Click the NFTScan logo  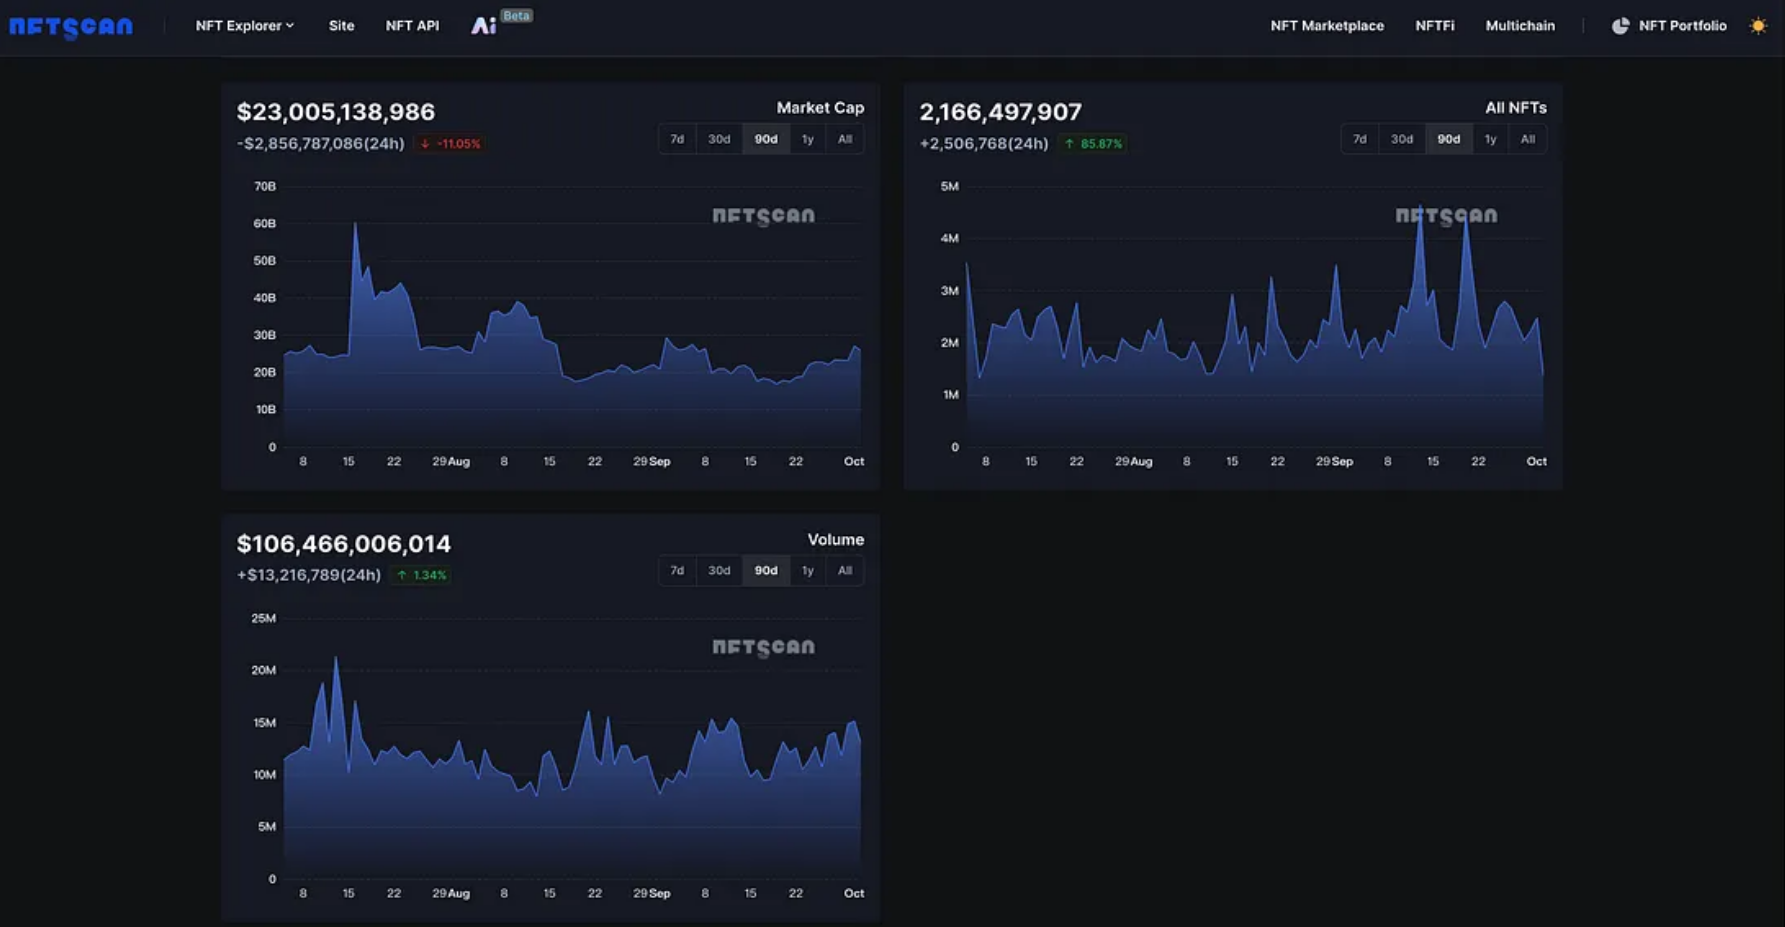[71, 27]
